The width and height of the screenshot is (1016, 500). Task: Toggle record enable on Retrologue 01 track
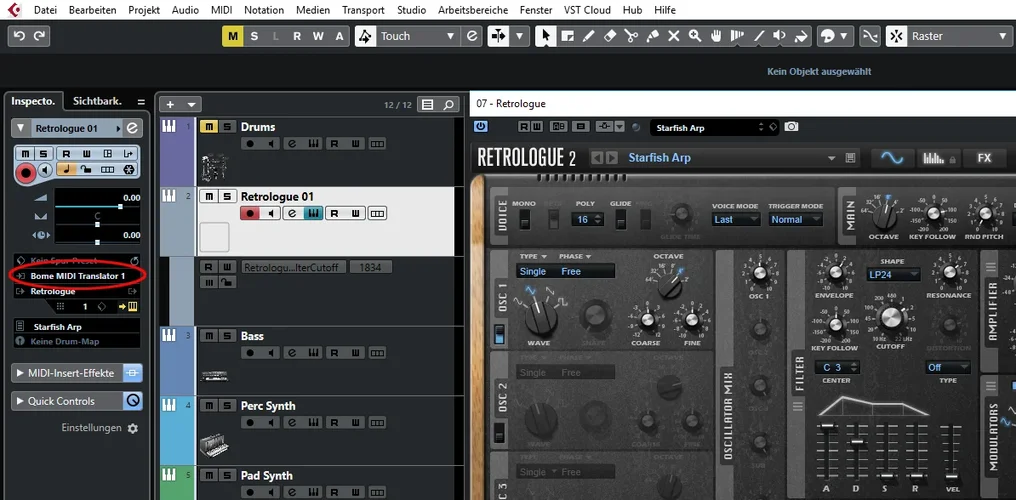[248, 213]
